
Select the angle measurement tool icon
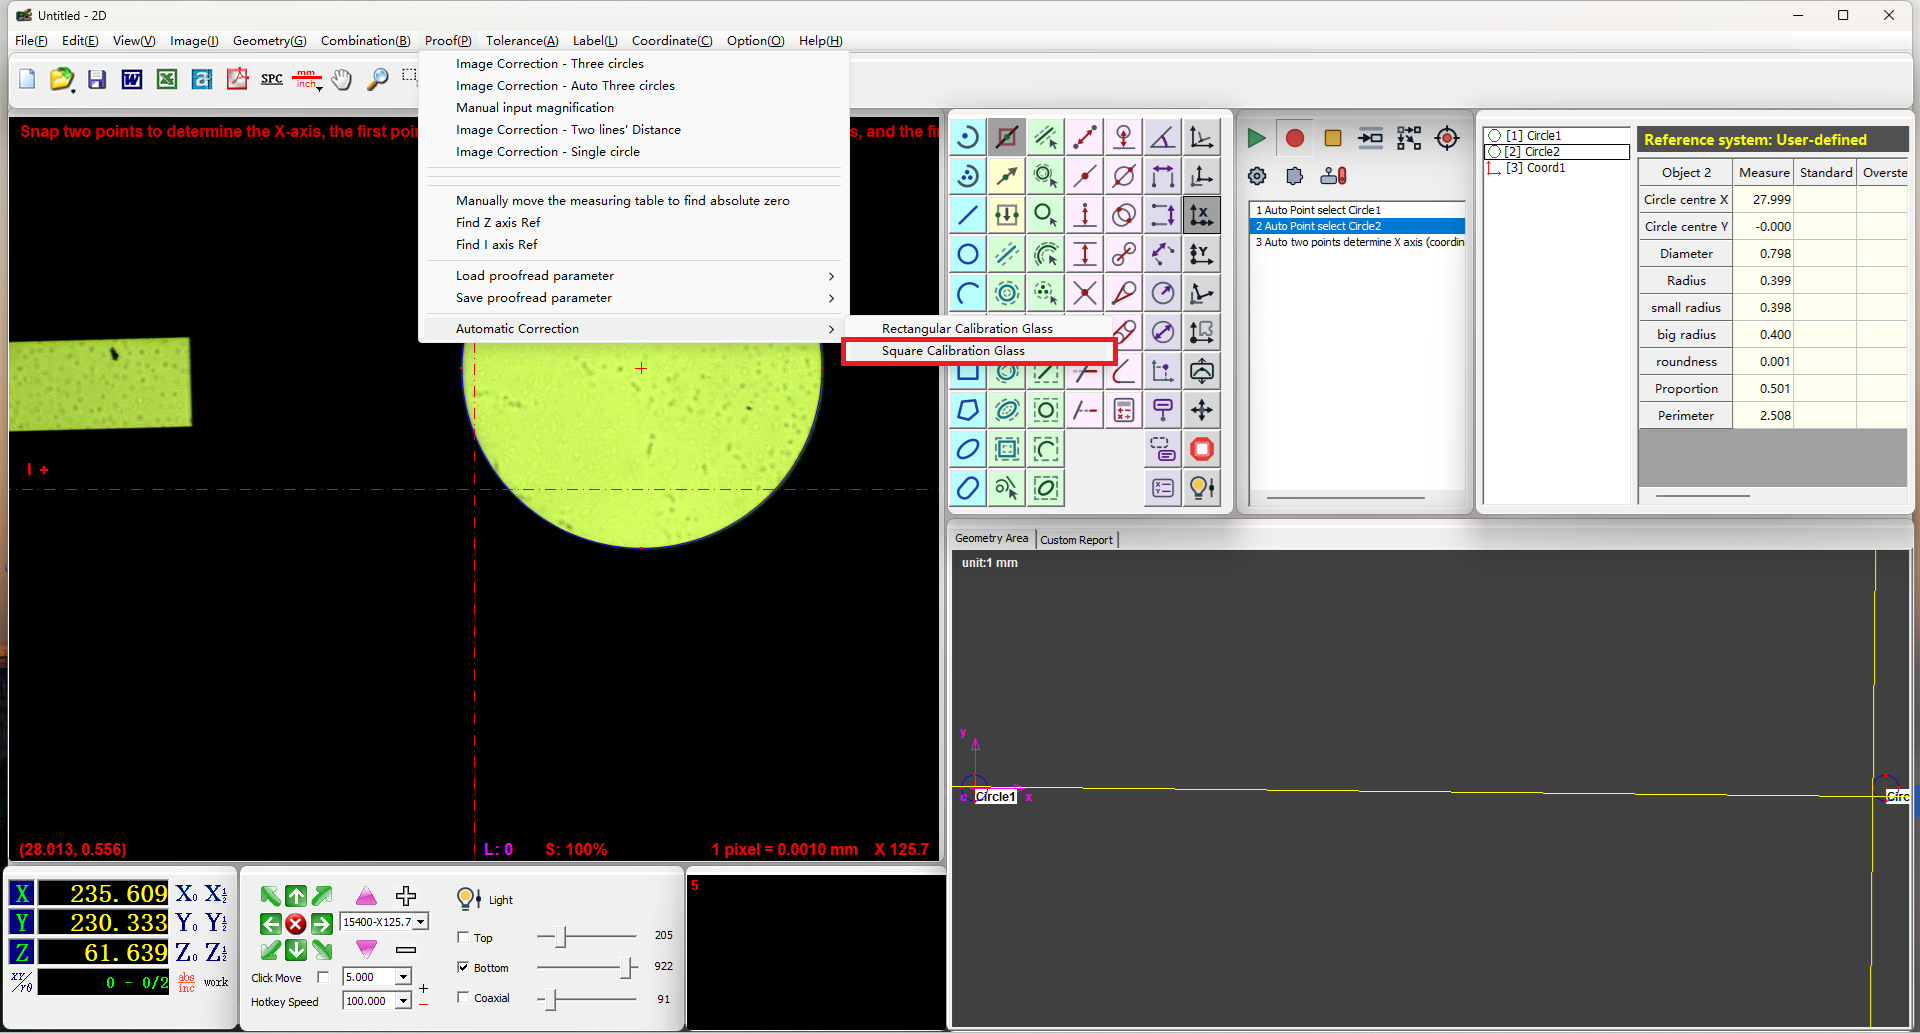coord(1163,137)
